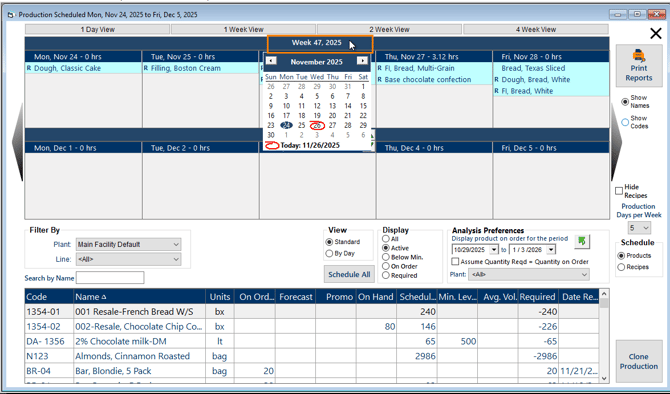Switch to 1 Week View
Screen dimensions: 670x394
[x=244, y=29]
